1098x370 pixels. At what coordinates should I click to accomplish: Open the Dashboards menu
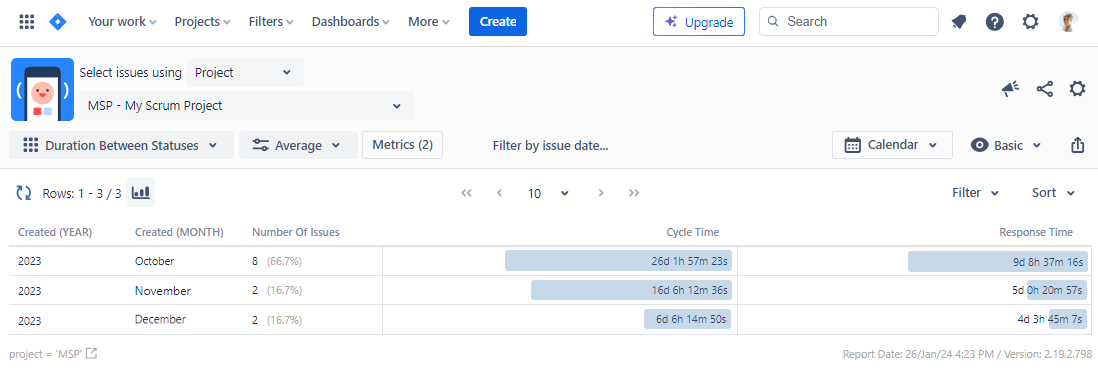tap(350, 22)
